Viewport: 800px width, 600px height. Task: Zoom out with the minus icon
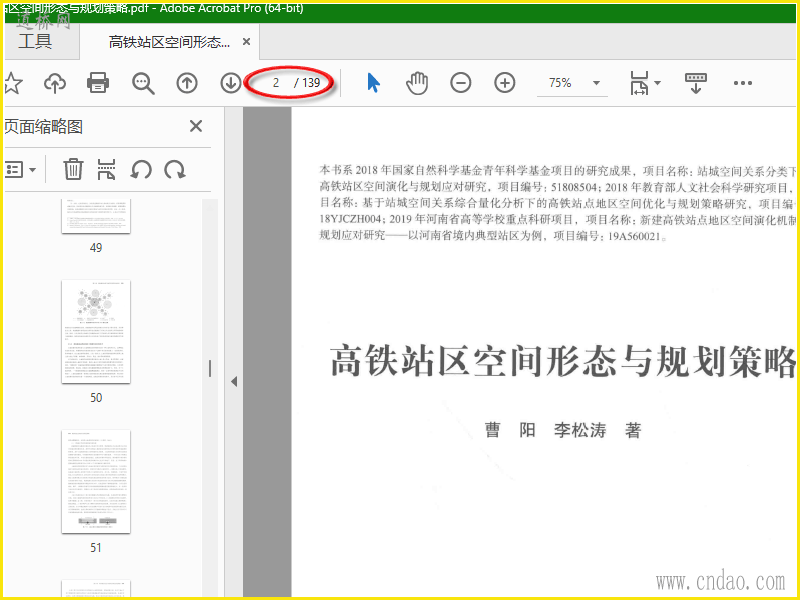pyautogui.click(x=461, y=83)
